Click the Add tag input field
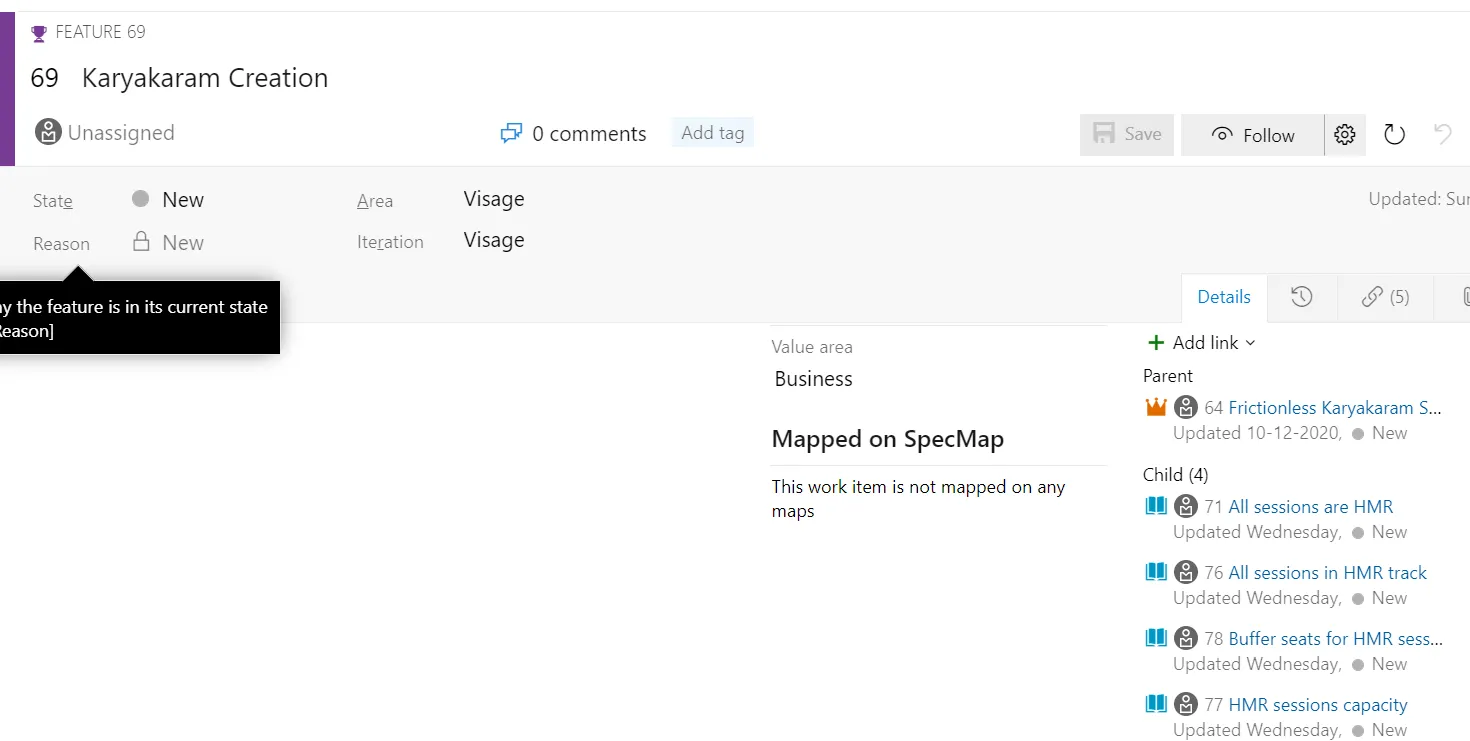The height and width of the screenshot is (741, 1470). (712, 131)
